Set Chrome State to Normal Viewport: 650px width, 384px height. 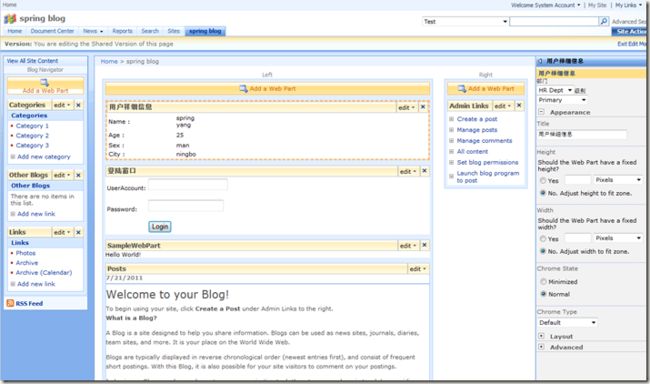[x=543, y=294]
